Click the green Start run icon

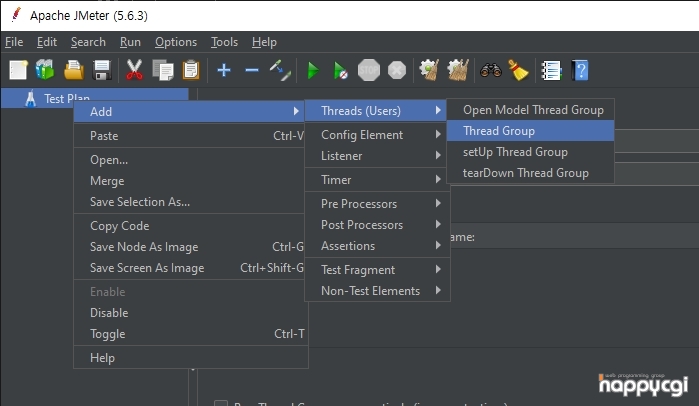pos(313,70)
